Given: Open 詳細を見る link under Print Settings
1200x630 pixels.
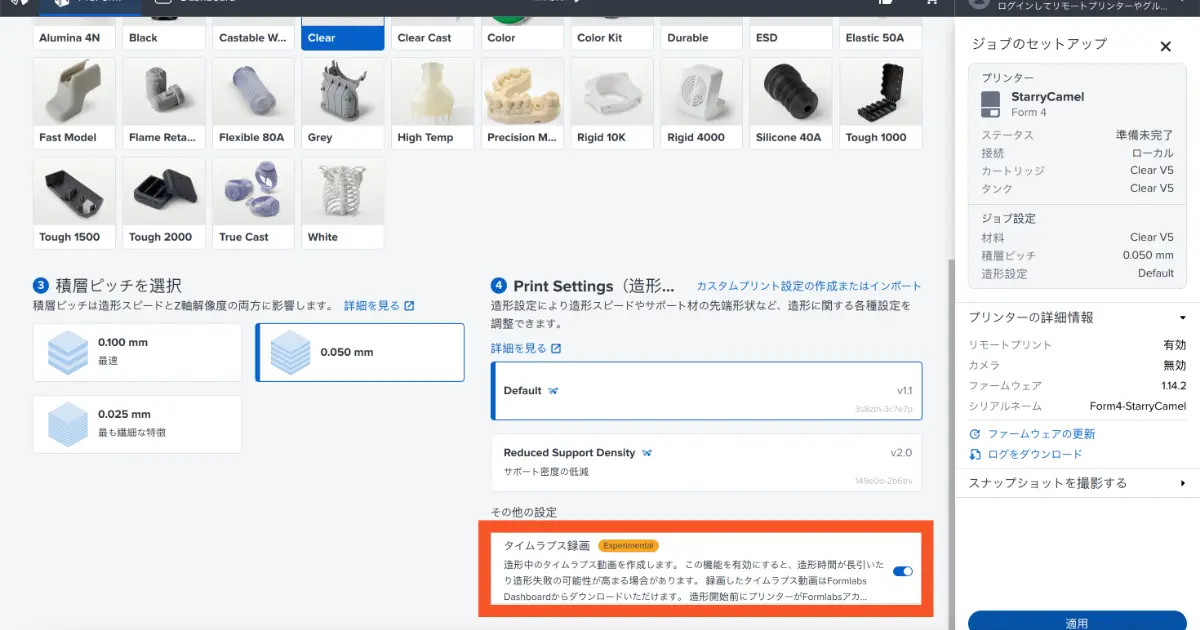Looking at the screenshot, I should pyautogui.click(x=526, y=348).
